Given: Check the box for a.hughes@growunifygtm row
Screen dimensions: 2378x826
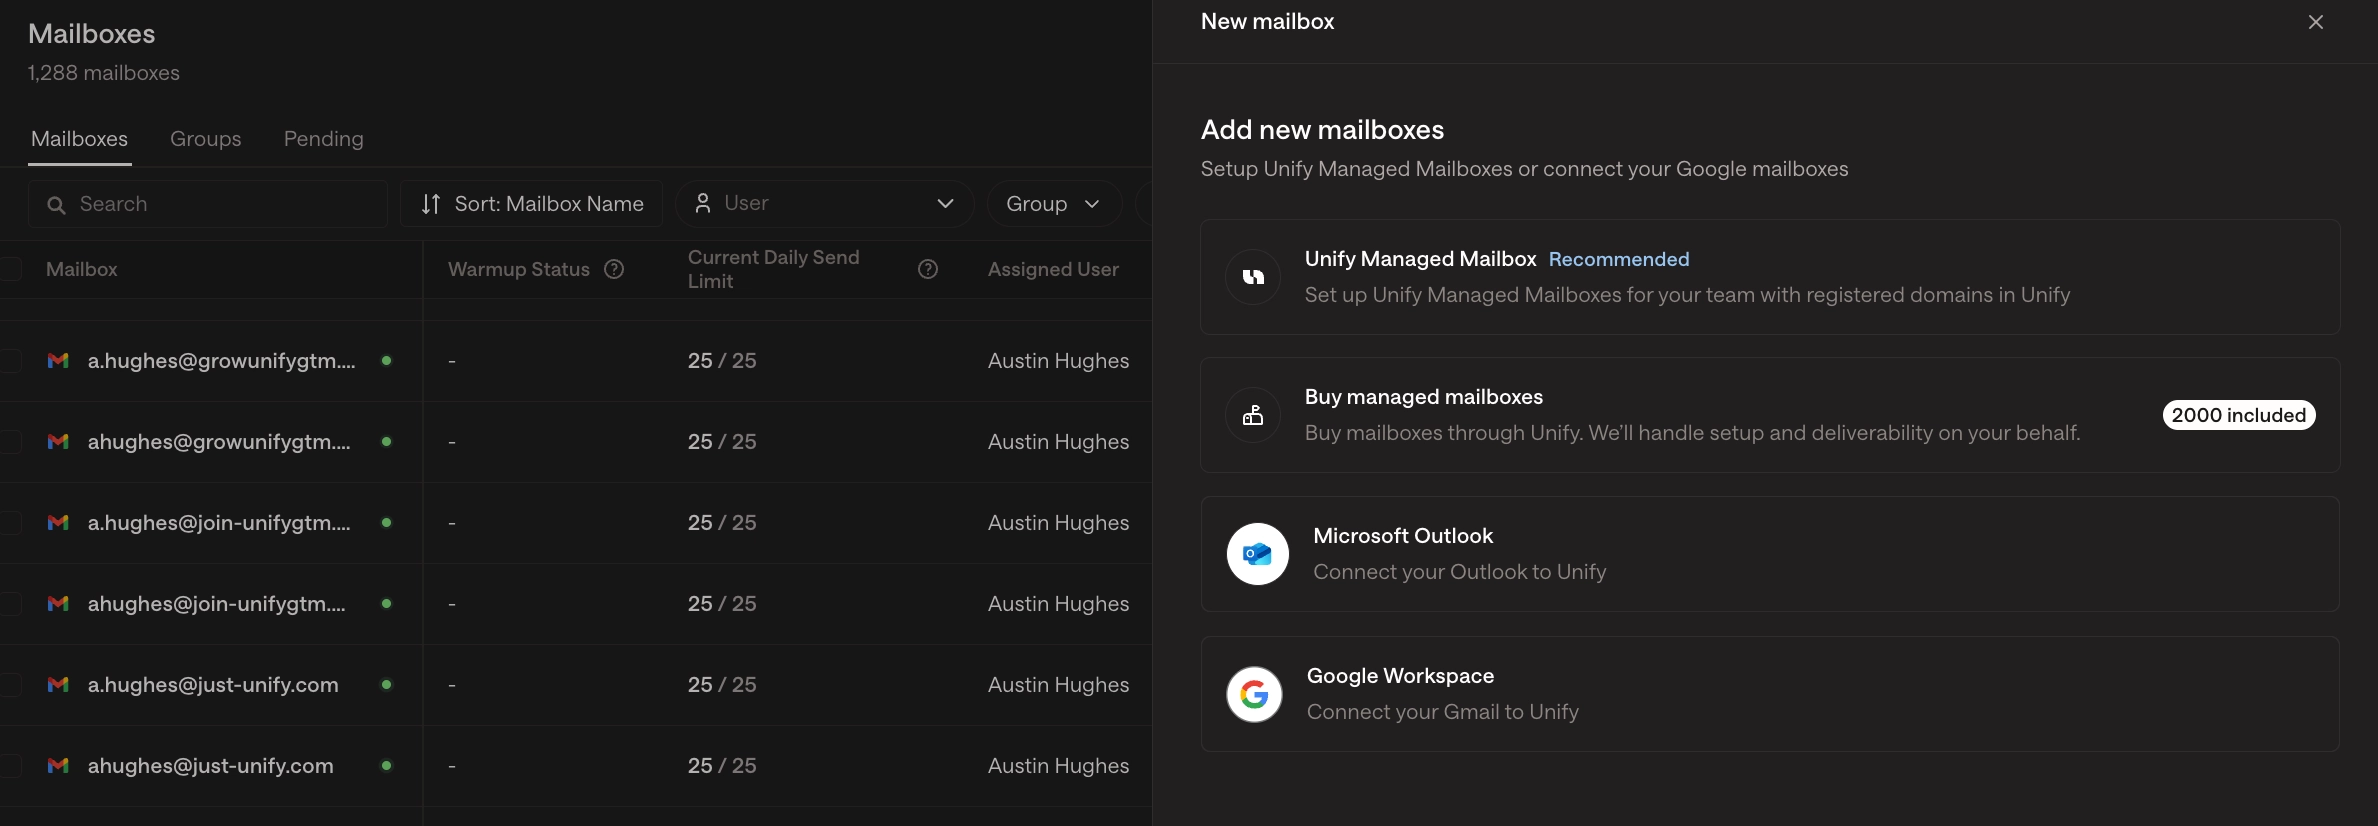Looking at the screenshot, I should click(x=11, y=361).
